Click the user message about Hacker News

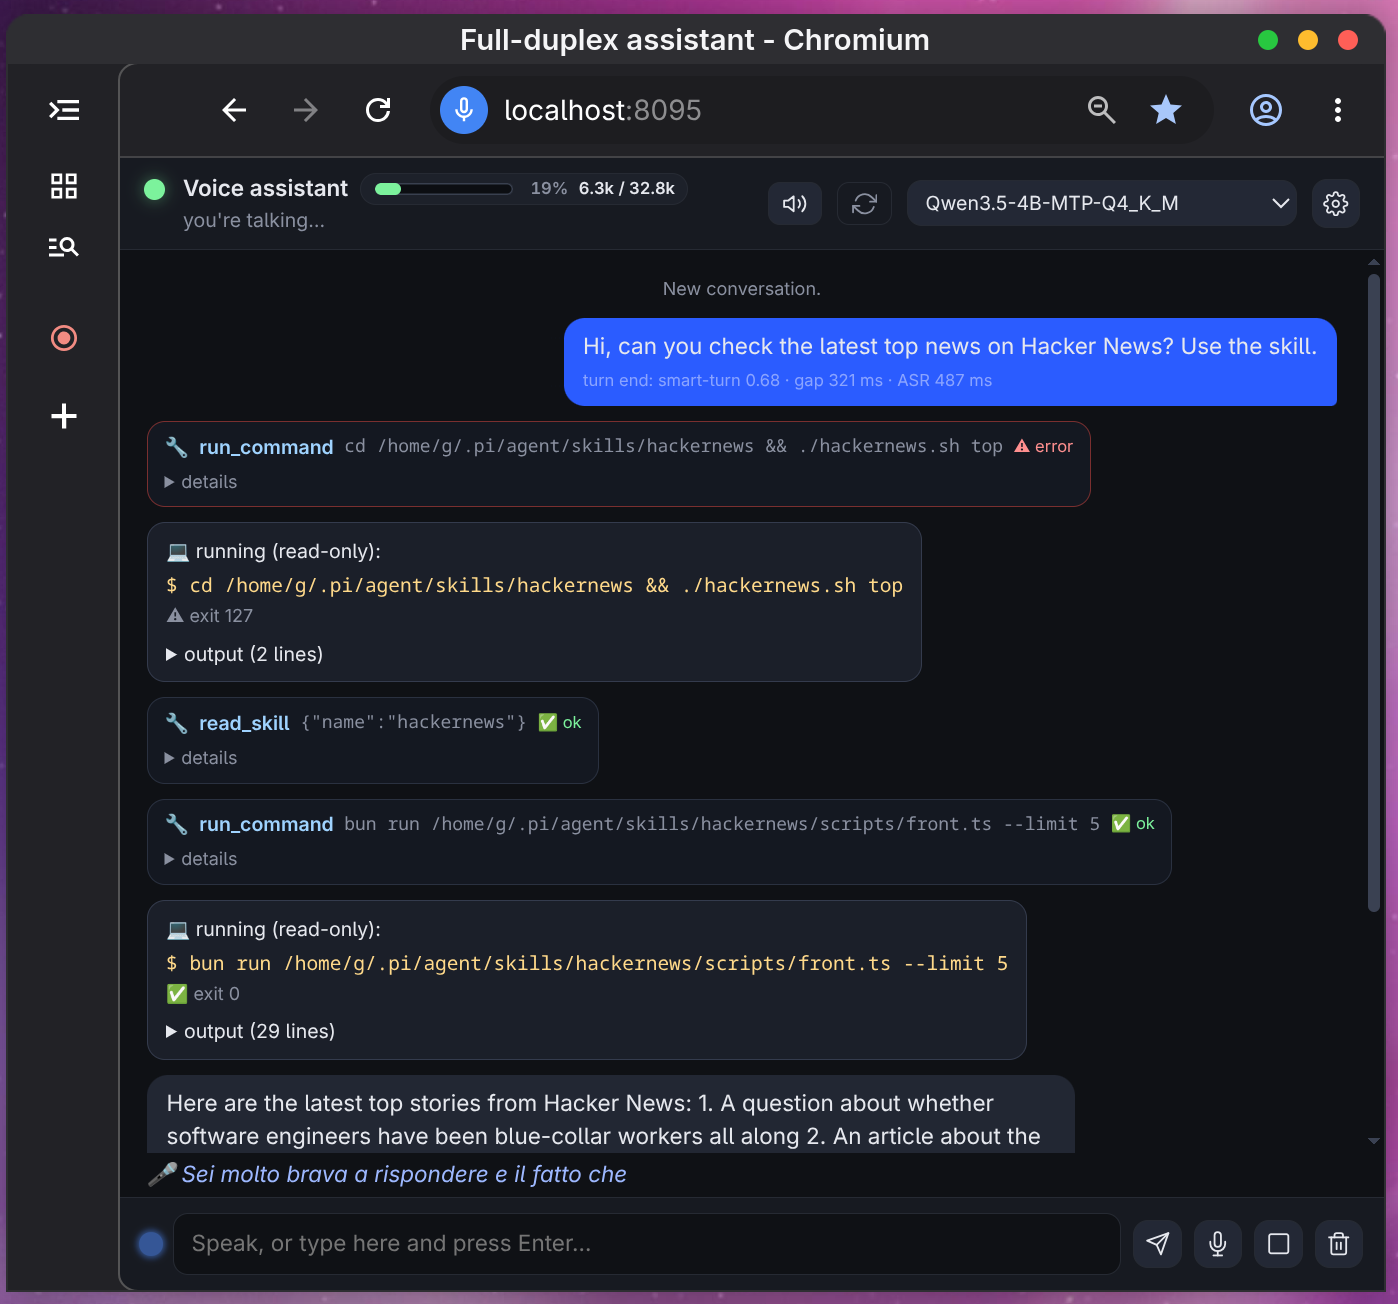click(950, 362)
